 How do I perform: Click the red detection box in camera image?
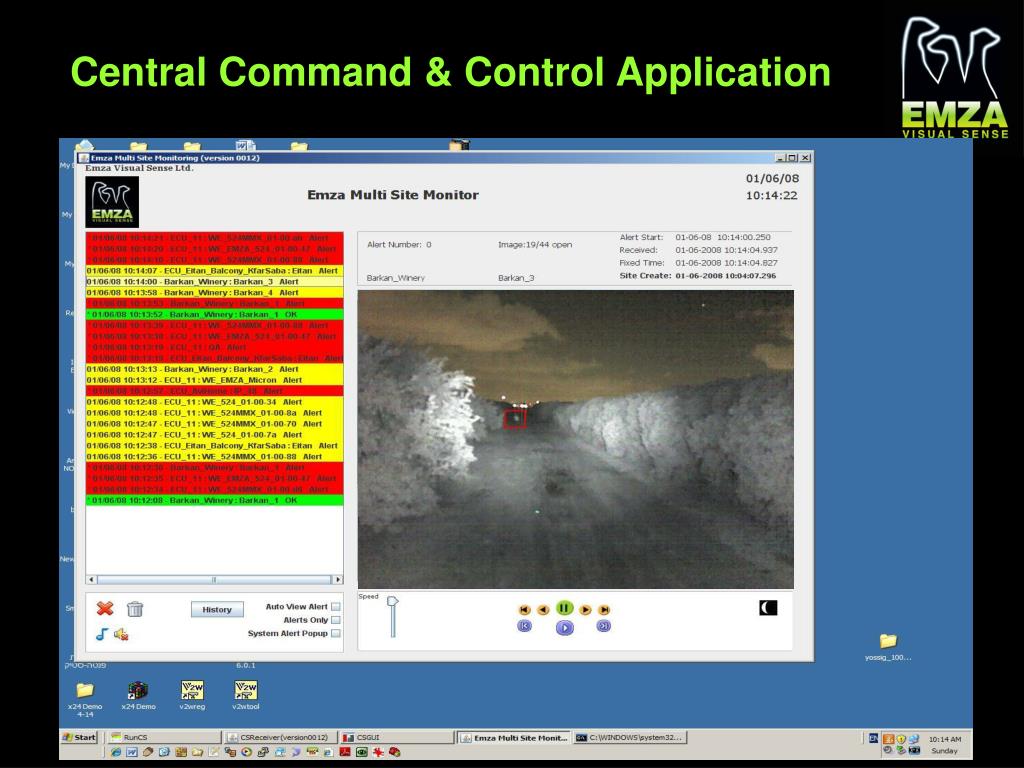click(515, 419)
